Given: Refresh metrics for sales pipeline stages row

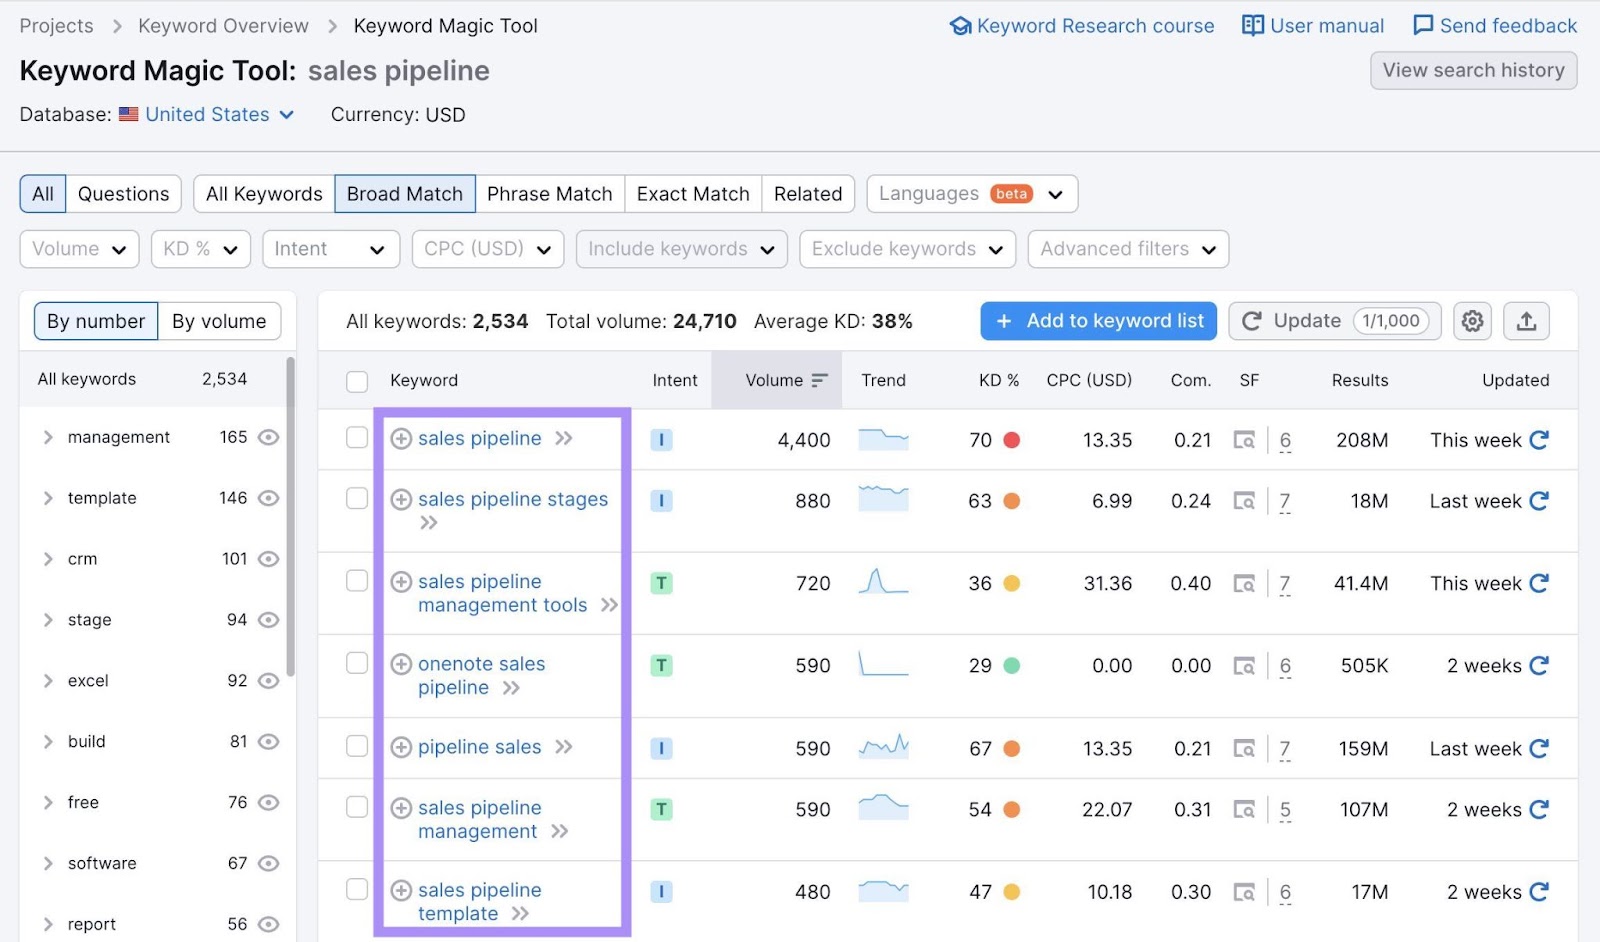Looking at the screenshot, I should coord(1539,501).
